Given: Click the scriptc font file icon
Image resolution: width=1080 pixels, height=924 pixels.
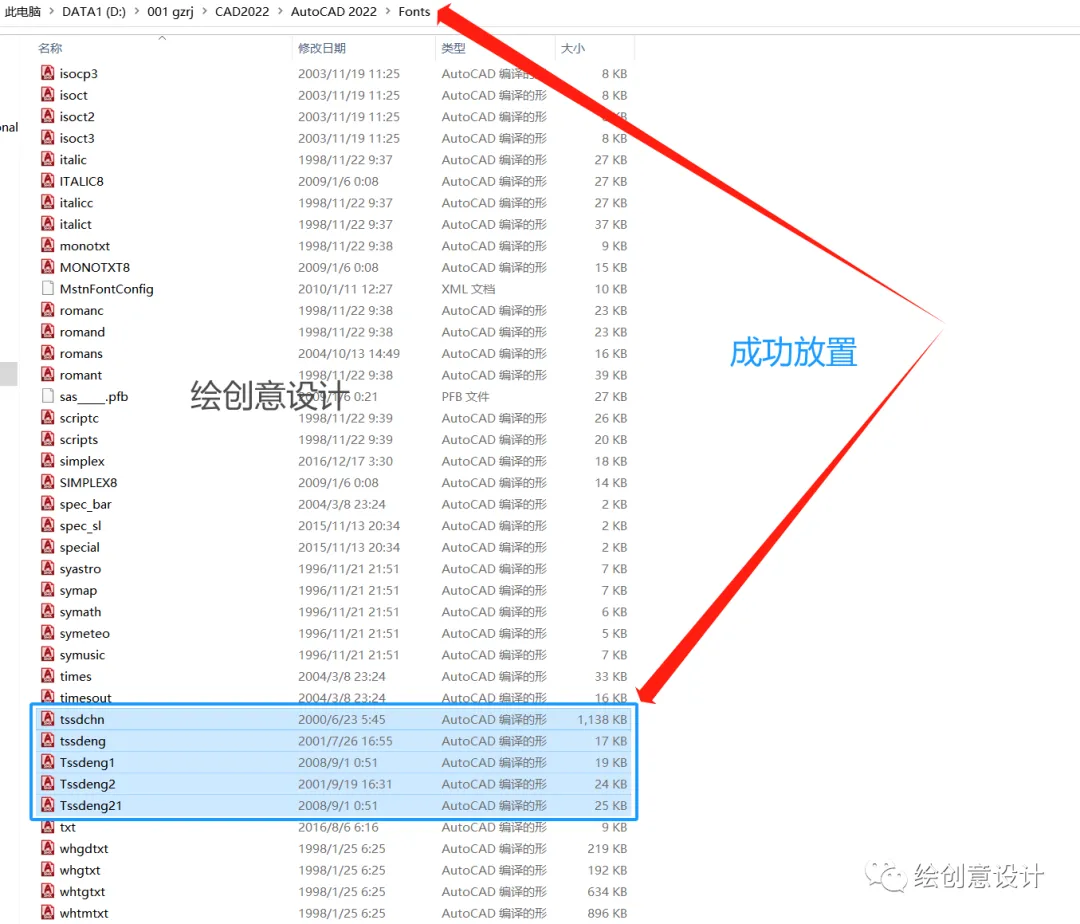Looking at the screenshot, I should coord(48,417).
